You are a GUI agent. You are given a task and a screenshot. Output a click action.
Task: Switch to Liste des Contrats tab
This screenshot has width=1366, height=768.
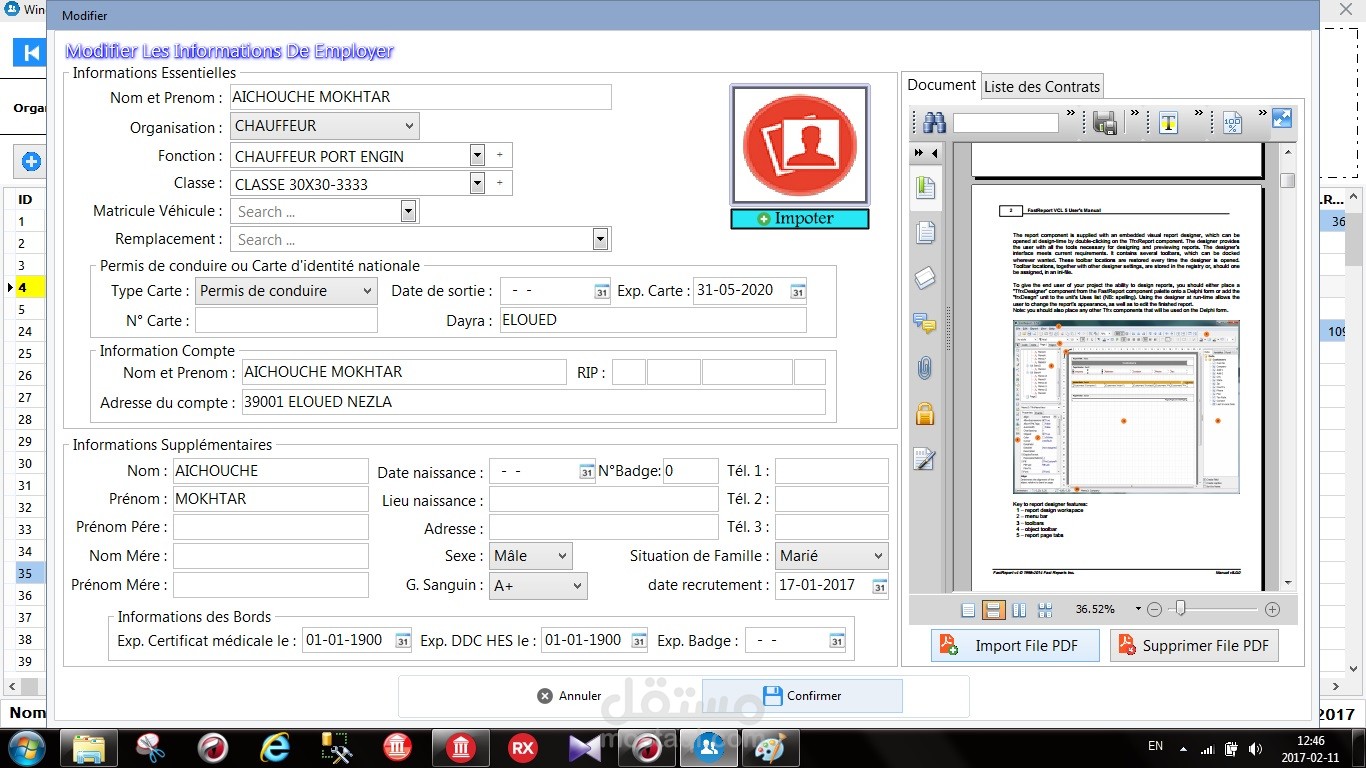1042,87
